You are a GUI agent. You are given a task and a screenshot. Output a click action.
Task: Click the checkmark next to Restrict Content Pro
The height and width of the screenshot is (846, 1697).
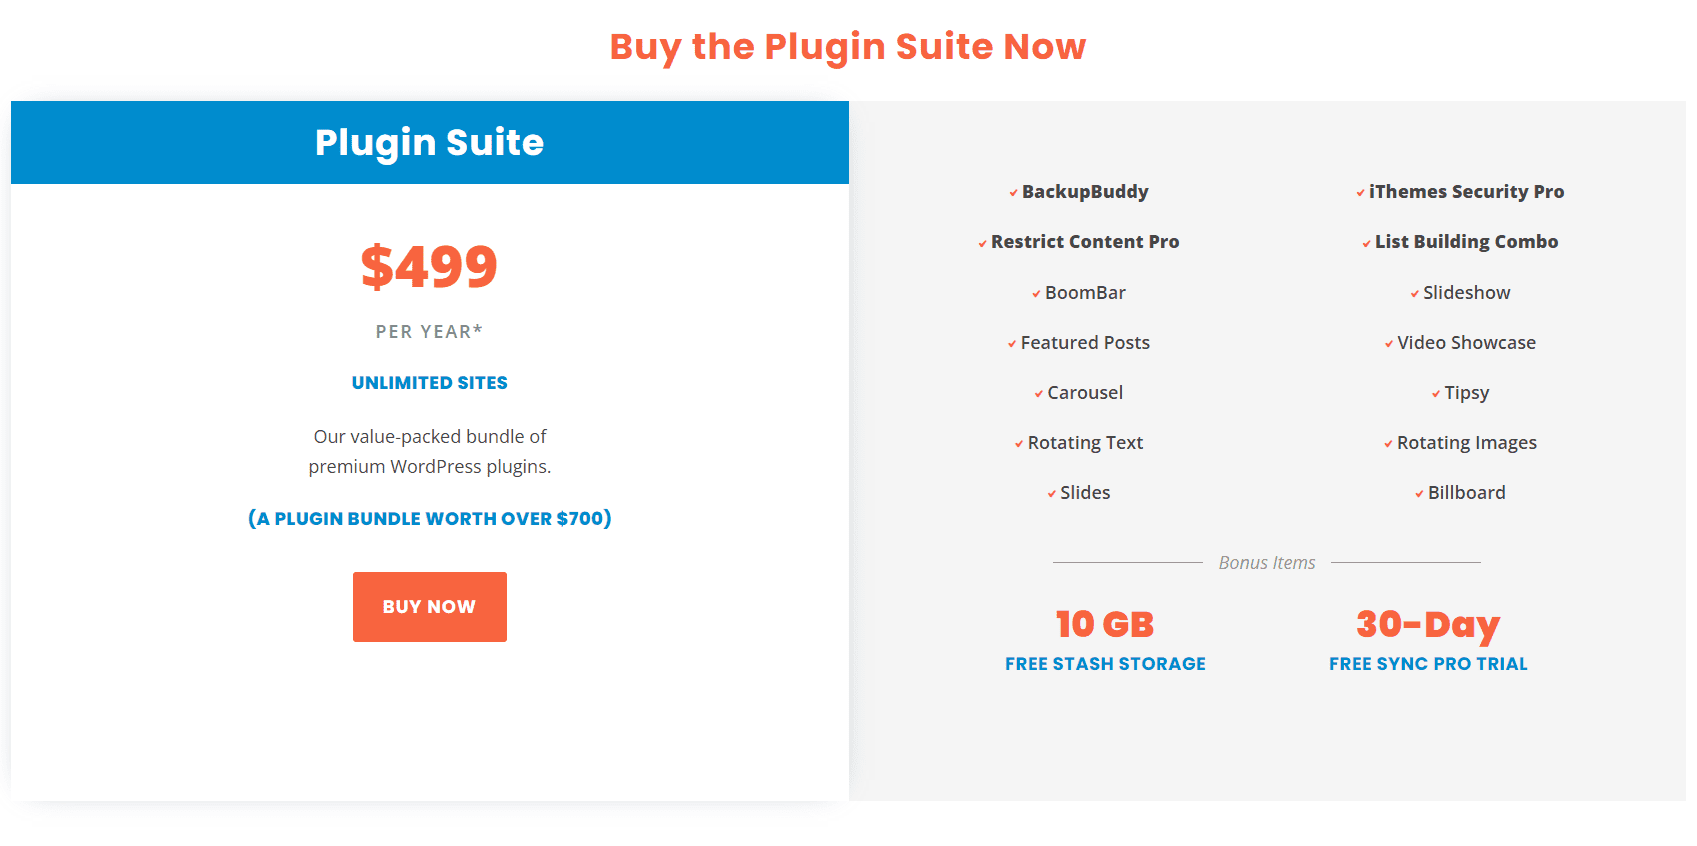pos(983,243)
